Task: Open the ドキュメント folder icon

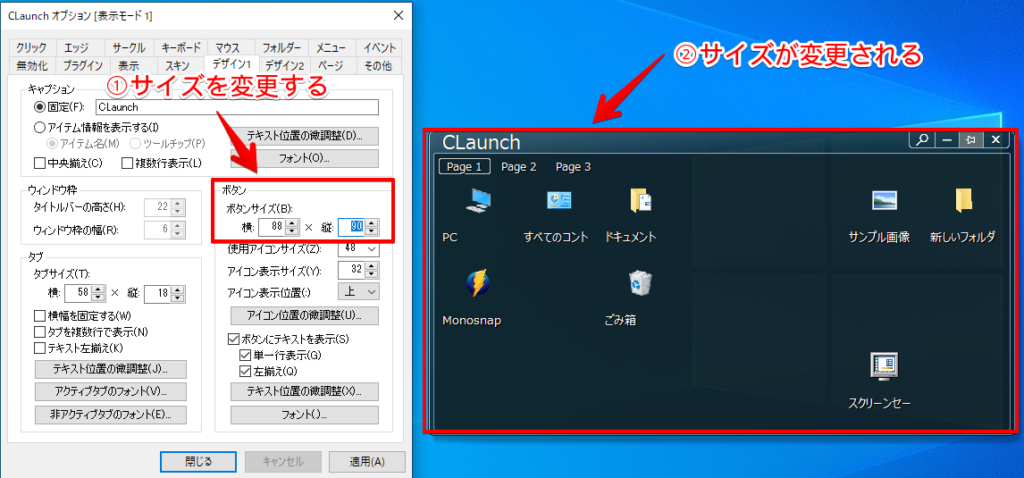Action: pyautogui.click(x=640, y=200)
